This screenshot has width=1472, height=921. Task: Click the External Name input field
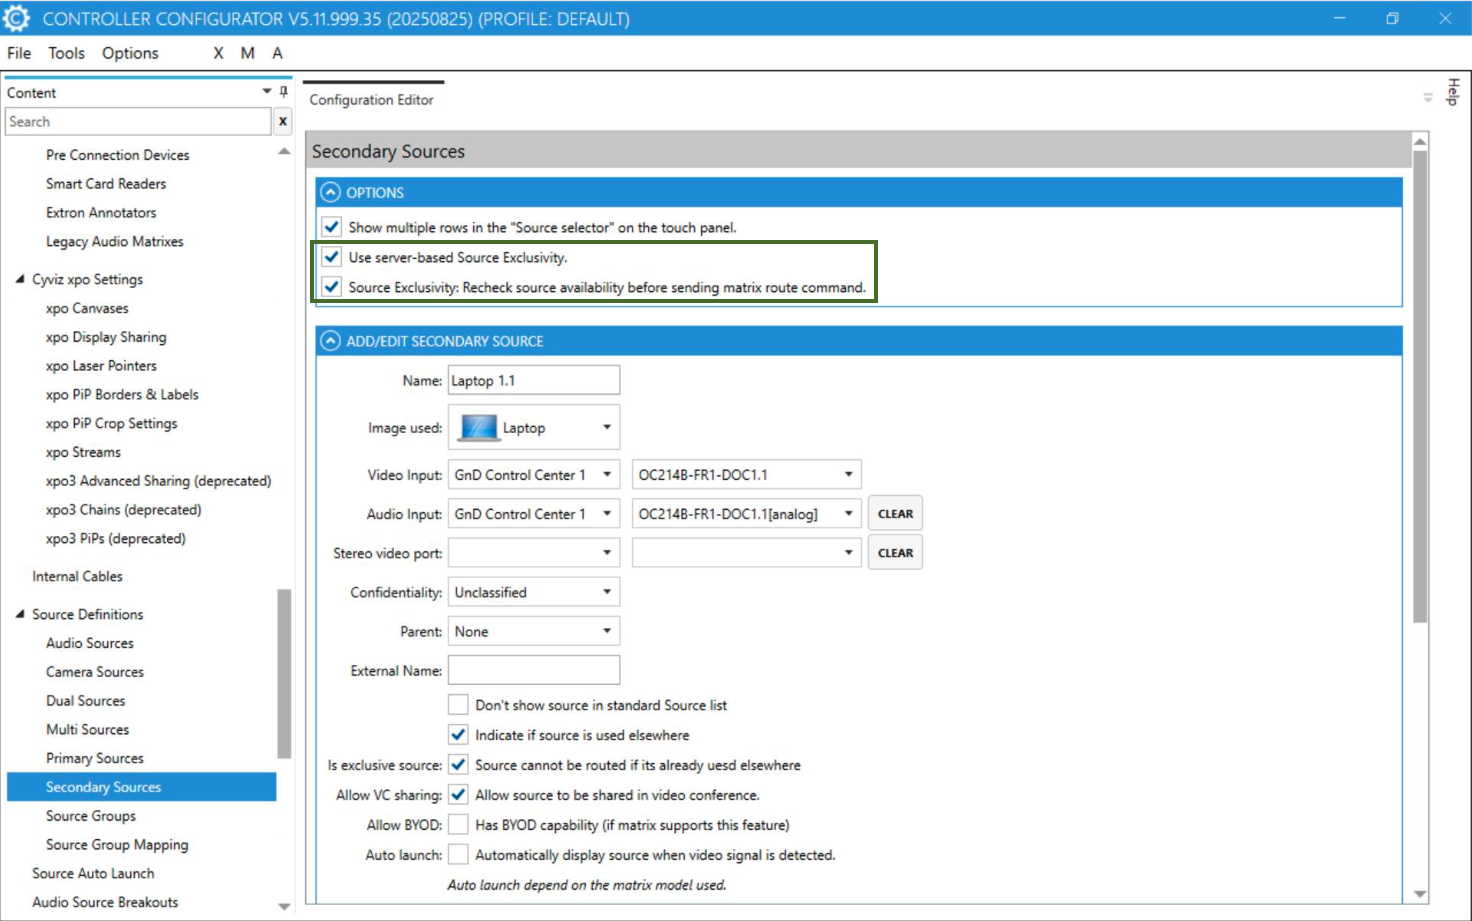click(x=533, y=671)
